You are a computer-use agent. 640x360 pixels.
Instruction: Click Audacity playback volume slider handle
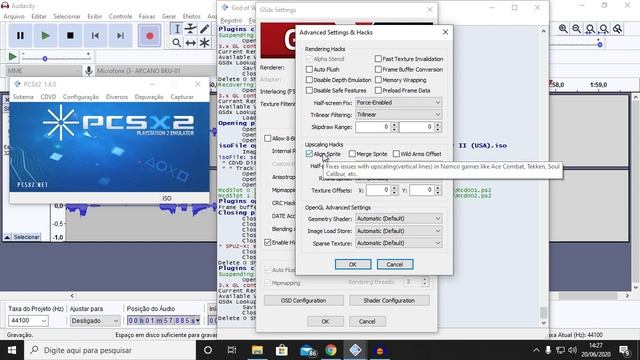click(x=600, y=44)
